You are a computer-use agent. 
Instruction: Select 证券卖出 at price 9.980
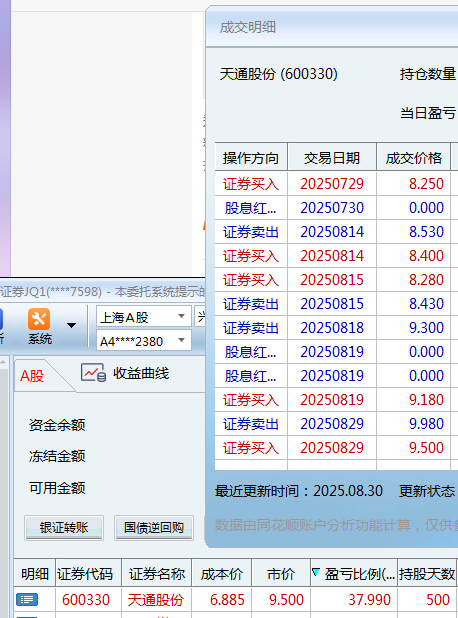point(336,424)
